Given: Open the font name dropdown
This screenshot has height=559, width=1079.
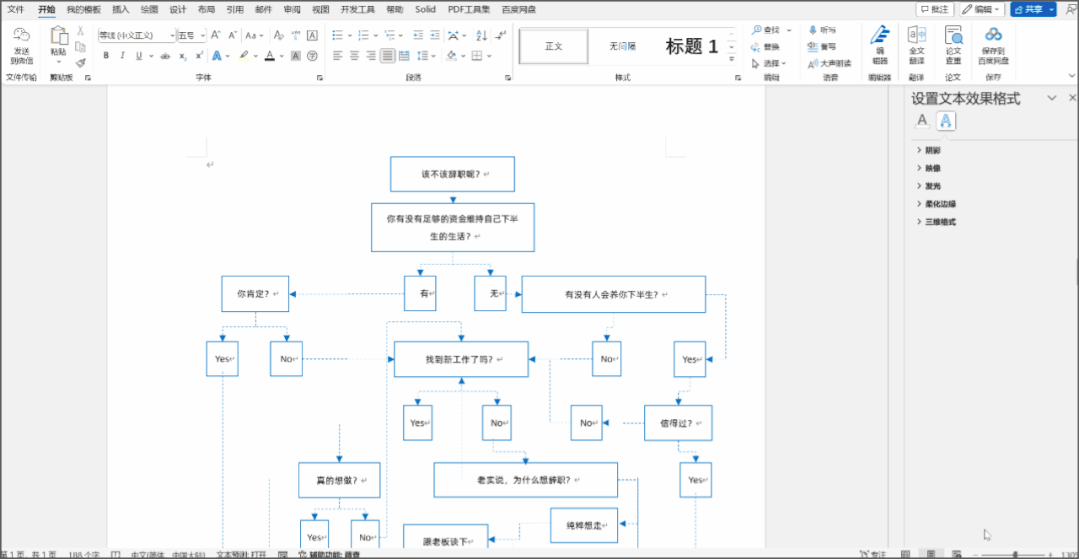Looking at the screenshot, I should 172,35.
